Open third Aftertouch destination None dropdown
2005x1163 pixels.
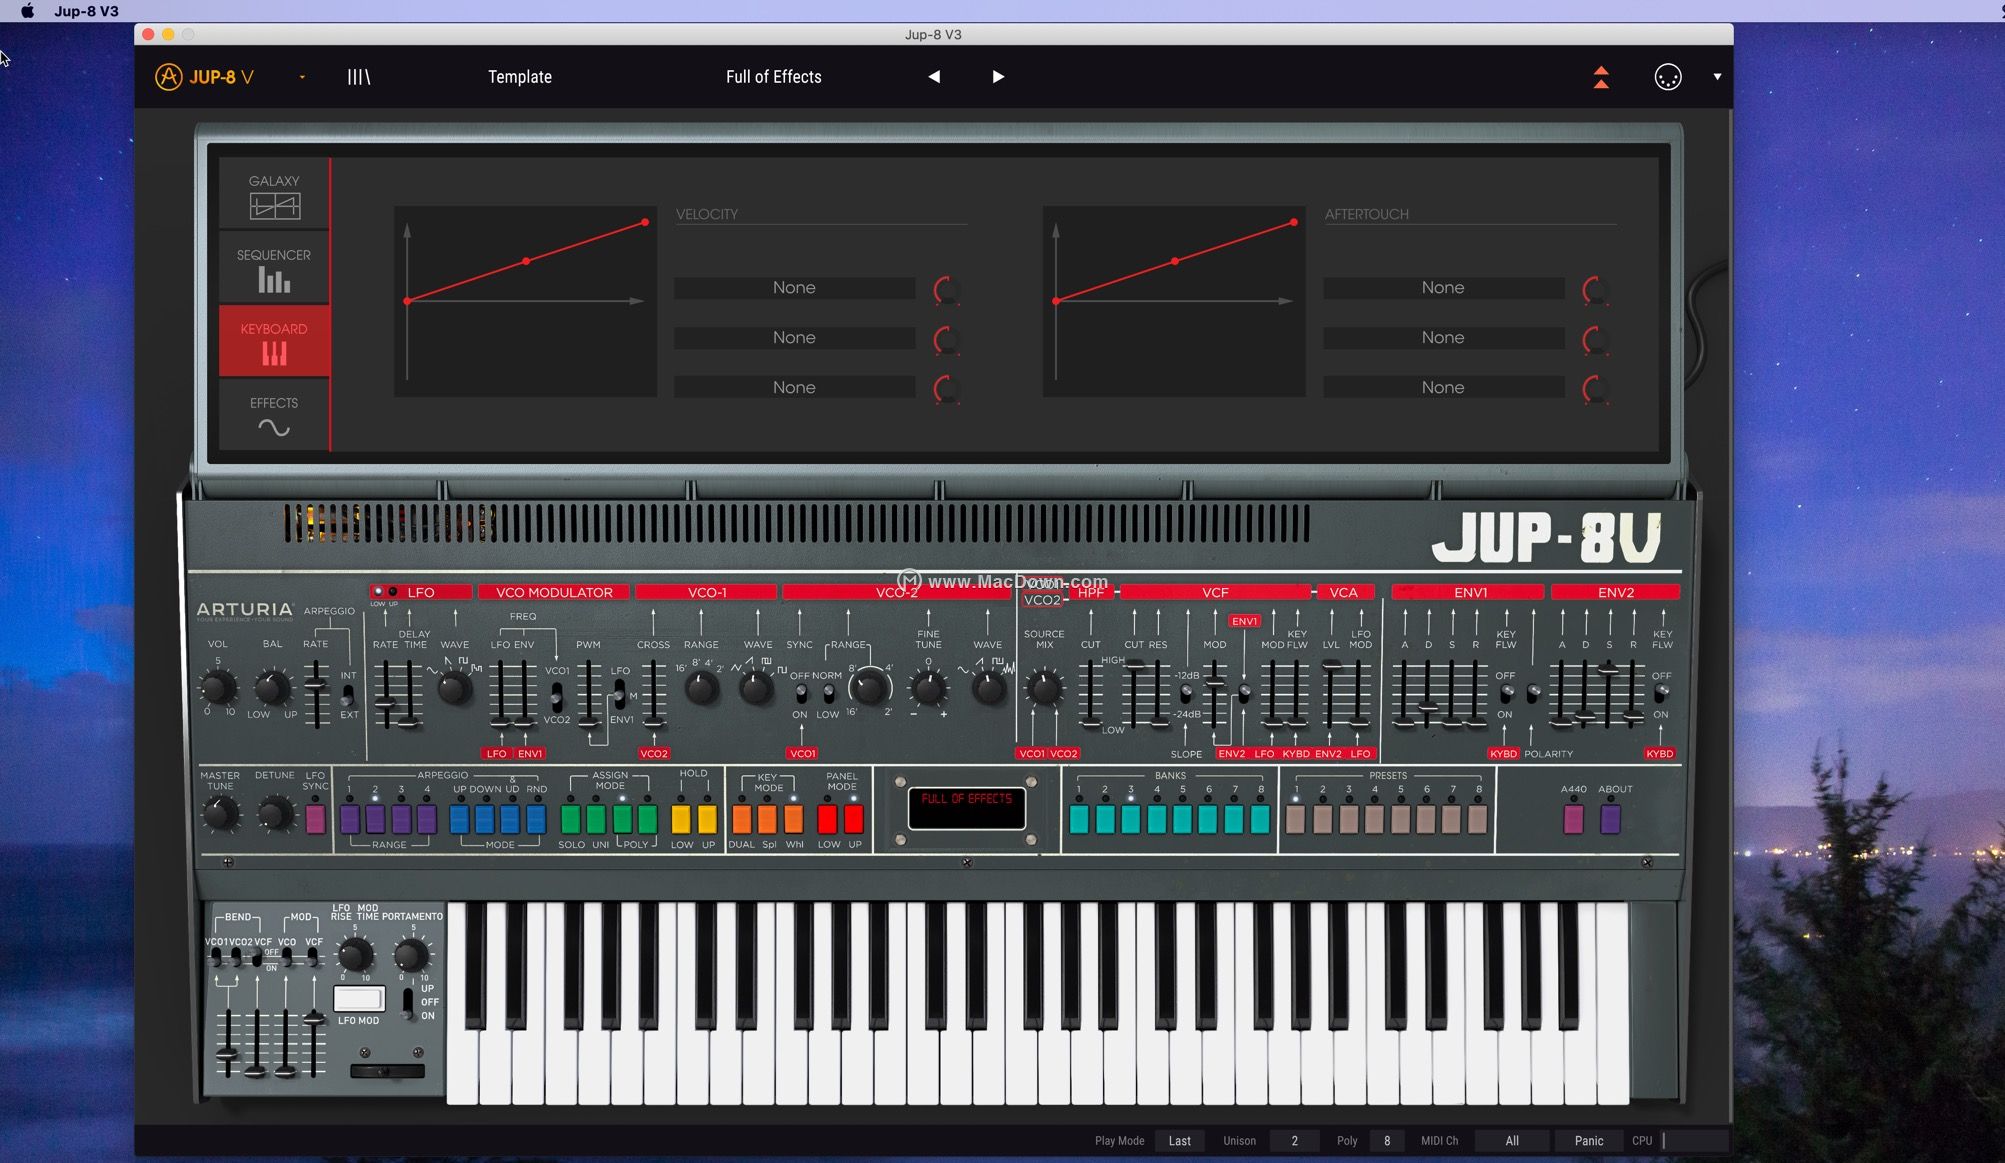coord(1443,388)
